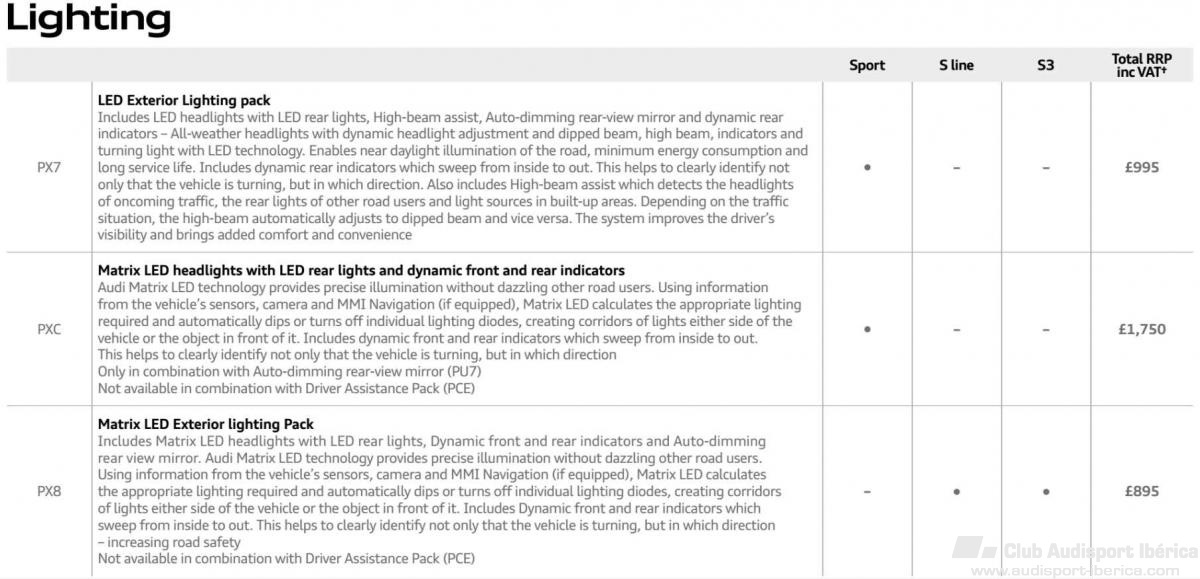This screenshot has height=579, width=1200.
Task: Click the £995 price
Action: pyautogui.click(x=1141, y=168)
